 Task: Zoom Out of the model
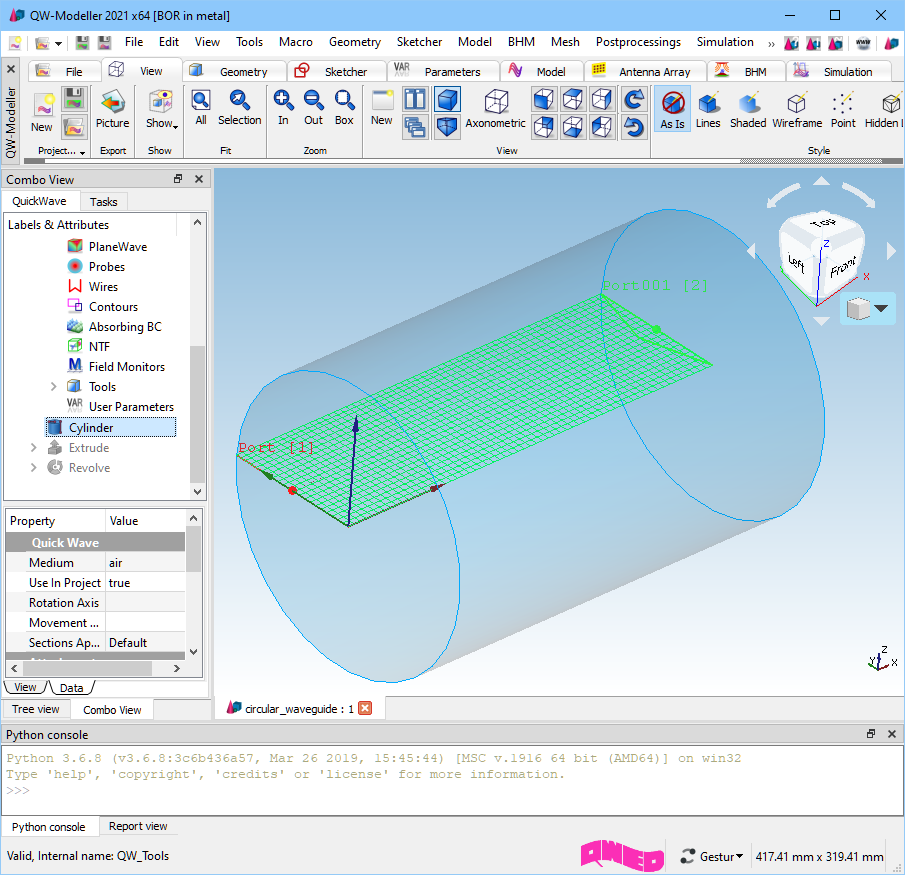pyautogui.click(x=313, y=108)
